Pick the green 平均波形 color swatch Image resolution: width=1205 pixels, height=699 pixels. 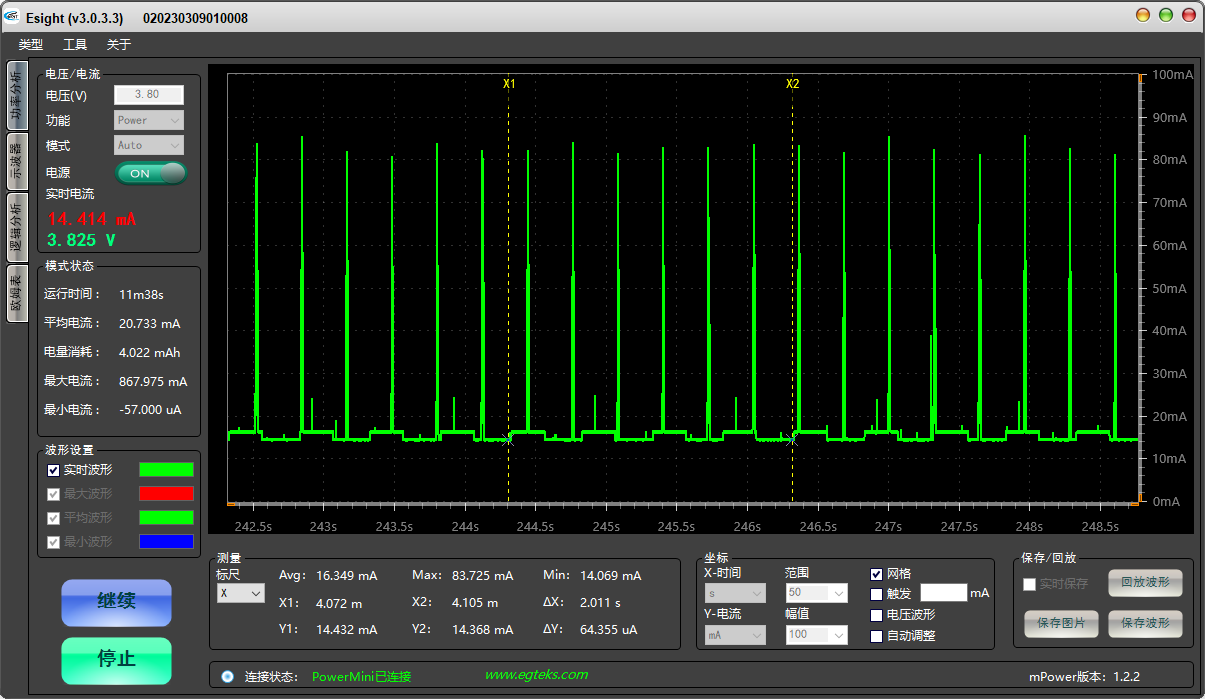166,518
